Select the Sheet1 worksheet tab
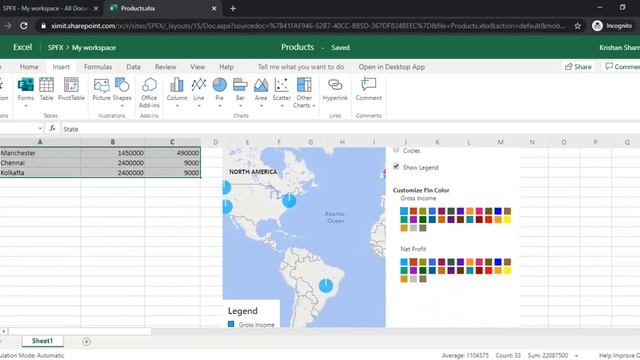Viewport: 640px width, 360px height. click(x=42, y=341)
